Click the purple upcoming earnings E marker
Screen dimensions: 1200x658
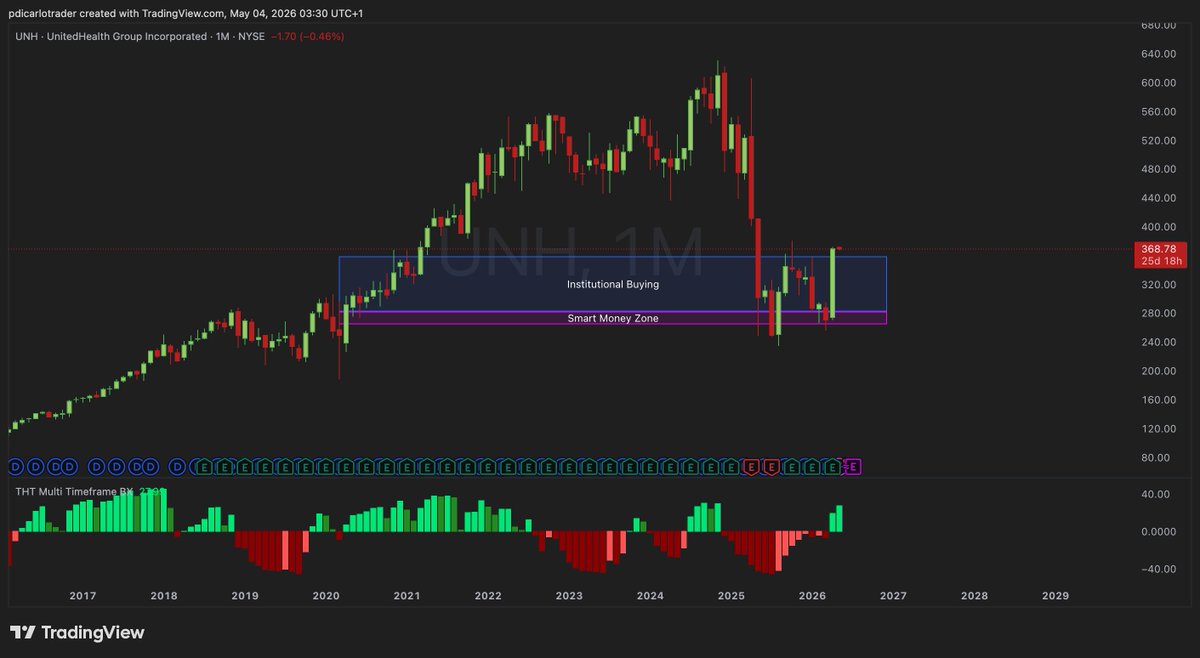click(x=854, y=467)
